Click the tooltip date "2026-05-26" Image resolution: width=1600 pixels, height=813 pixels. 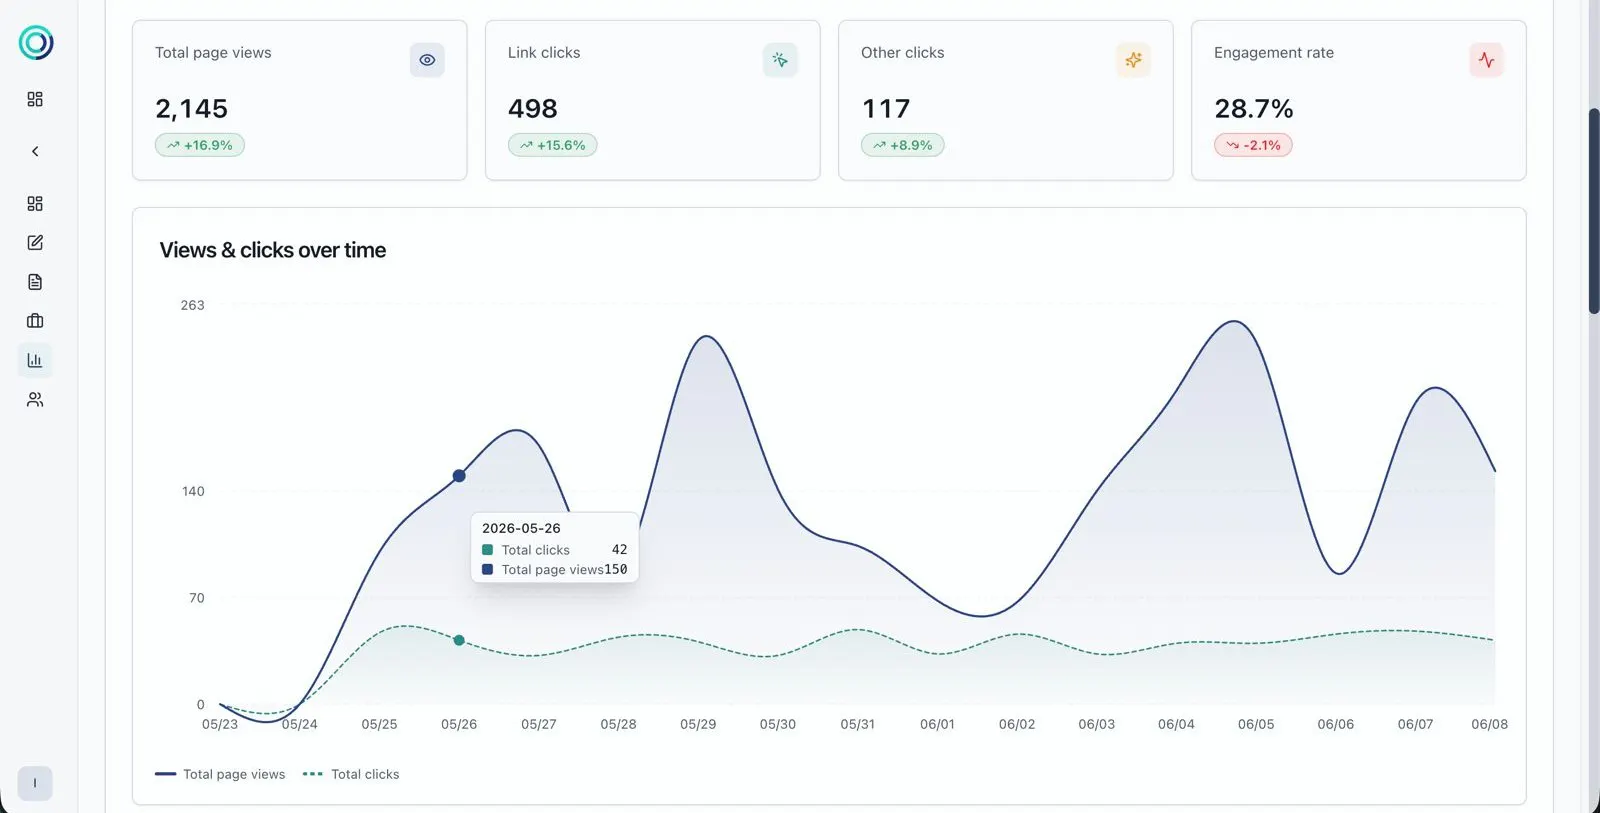click(521, 528)
